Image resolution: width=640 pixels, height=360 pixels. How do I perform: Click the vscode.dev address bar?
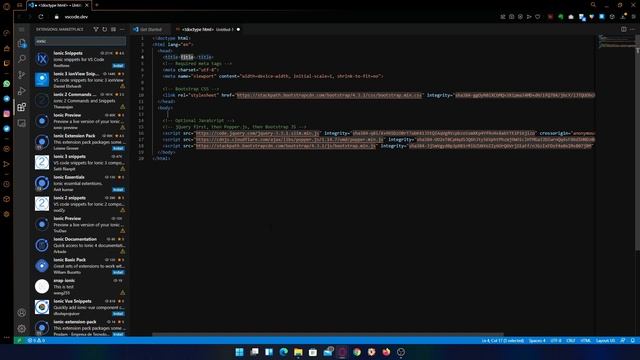click(x=76, y=17)
